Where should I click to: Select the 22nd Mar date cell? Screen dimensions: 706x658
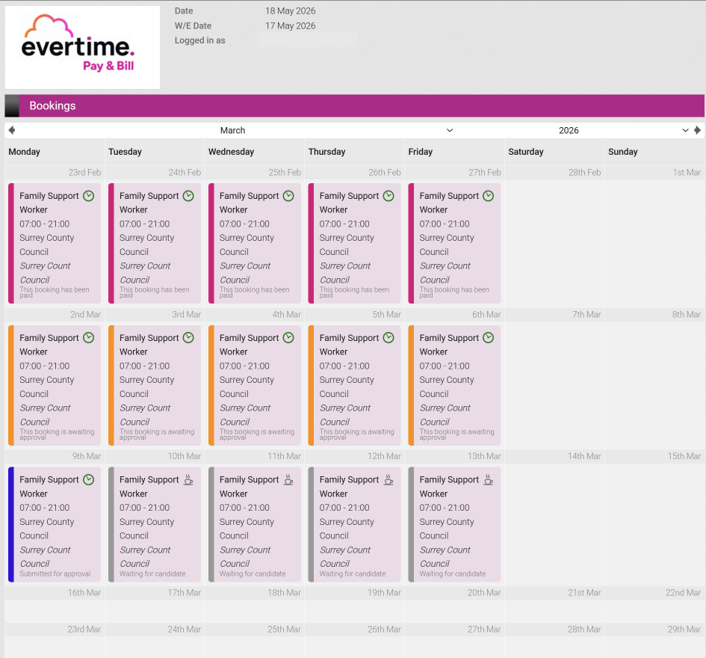[654, 604]
